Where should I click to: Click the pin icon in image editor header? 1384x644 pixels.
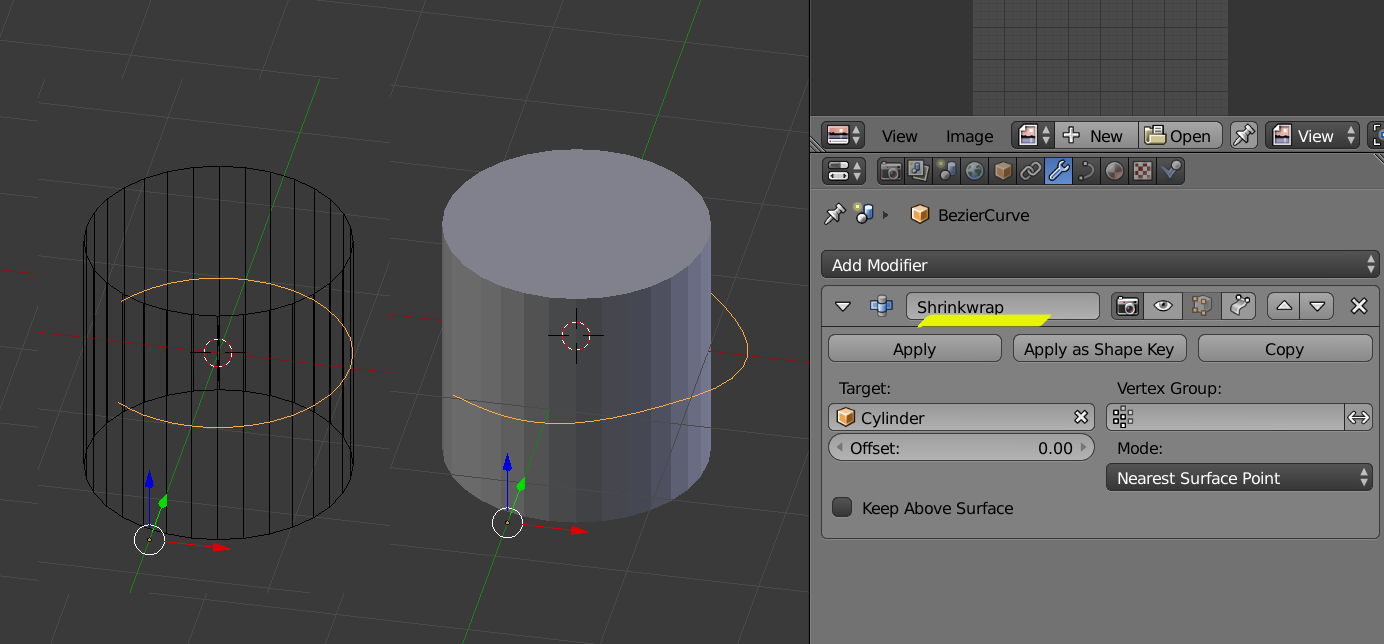1244,136
